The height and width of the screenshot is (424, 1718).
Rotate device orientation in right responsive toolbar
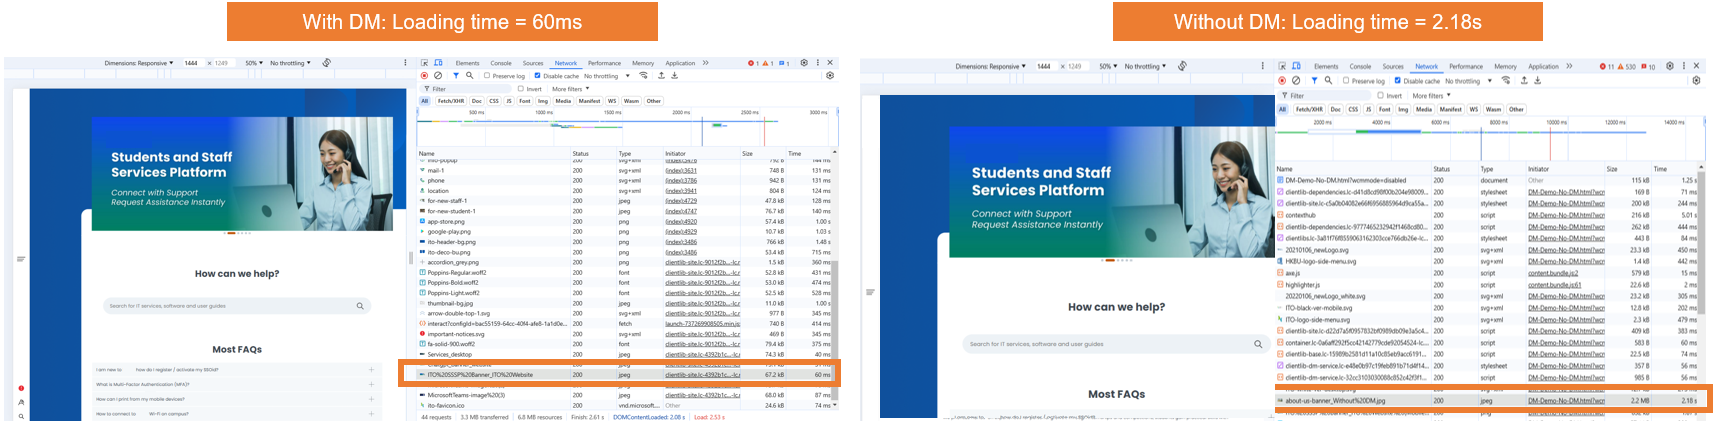pos(1182,66)
